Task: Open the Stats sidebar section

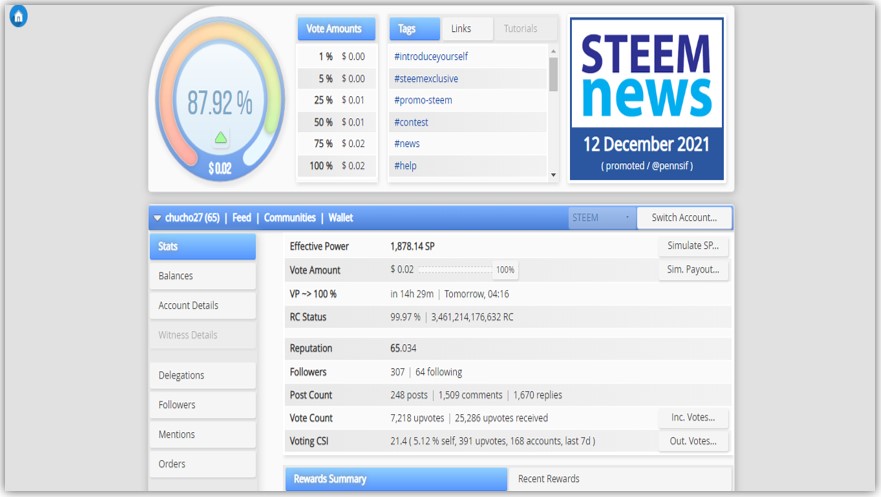Action: (x=203, y=247)
